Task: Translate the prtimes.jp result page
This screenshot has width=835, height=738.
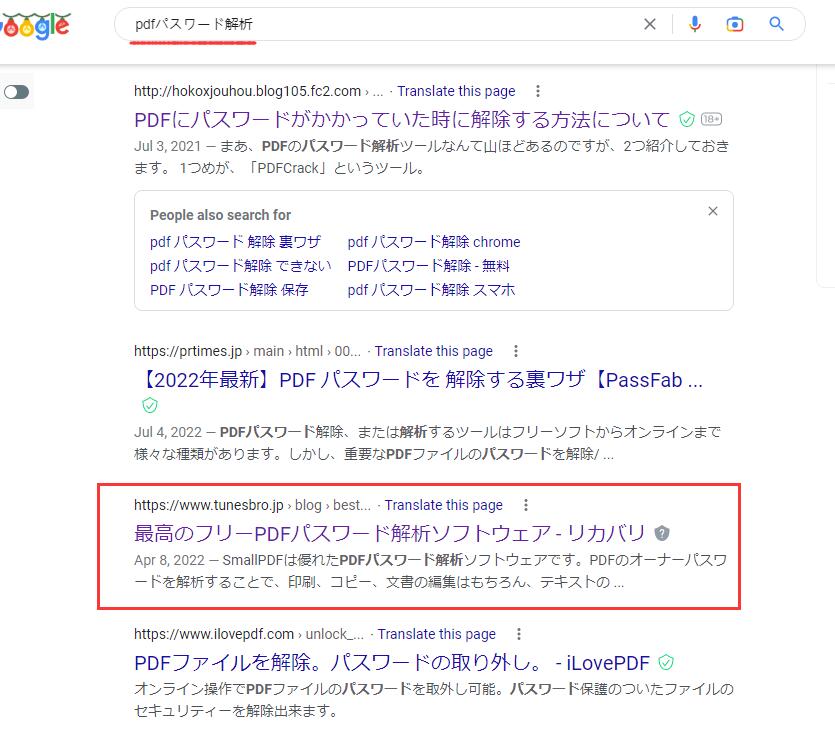Action: point(433,351)
